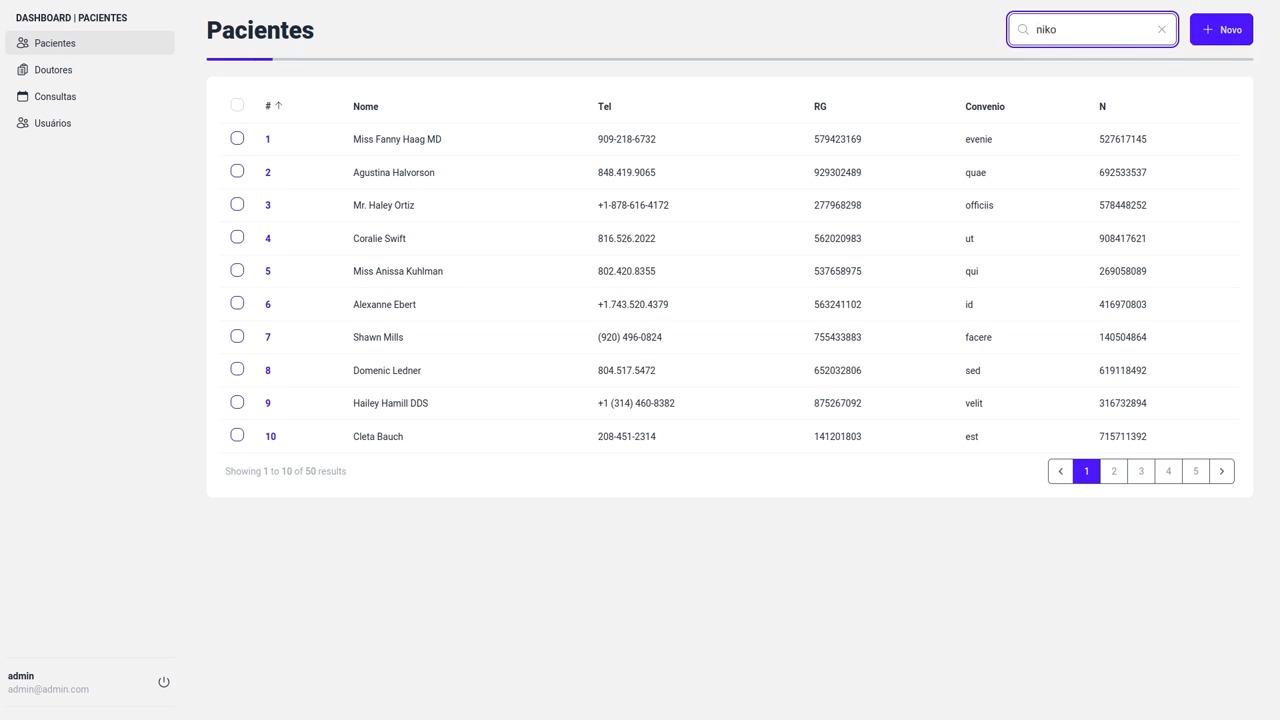Select the row for Alexanne Ebert
Image resolution: width=1280 pixels, height=720 pixels.
click(x=237, y=303)
